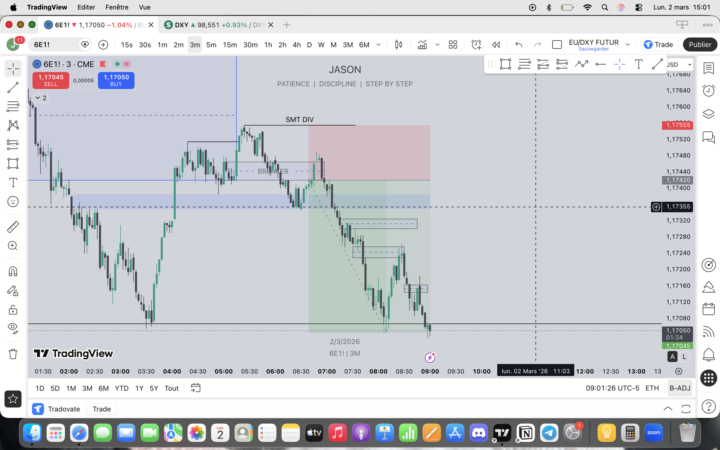The width and height of the screenshot is (720, 450).
Task: Click the Publier button
Action: tap(700, 45)
